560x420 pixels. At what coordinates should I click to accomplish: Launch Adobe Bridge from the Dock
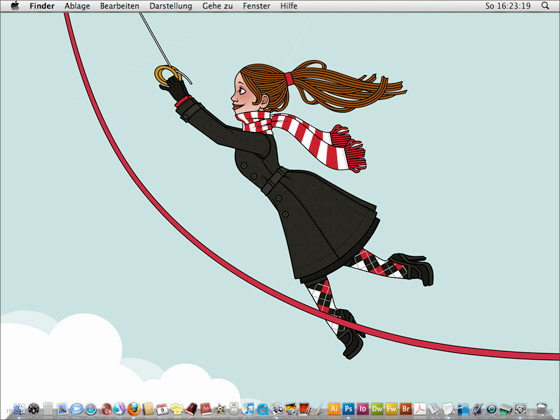click(x=405, y=409)
